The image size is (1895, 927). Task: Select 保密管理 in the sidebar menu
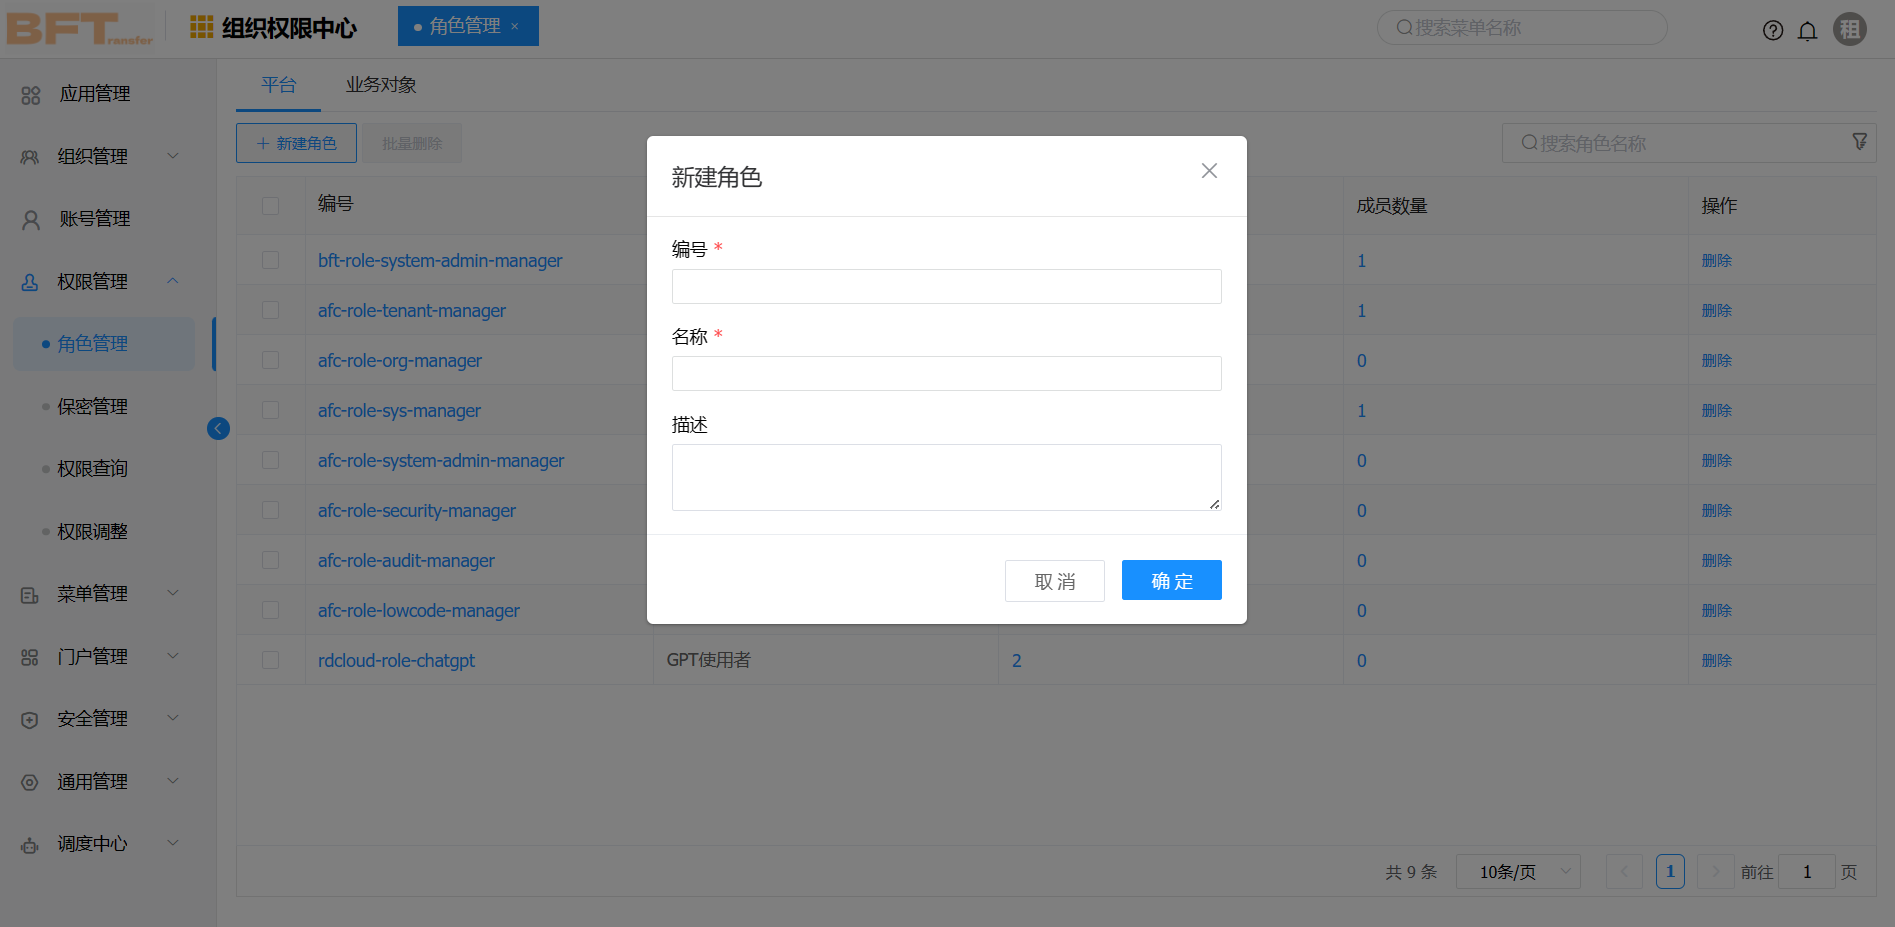click(x=91, y=406)
